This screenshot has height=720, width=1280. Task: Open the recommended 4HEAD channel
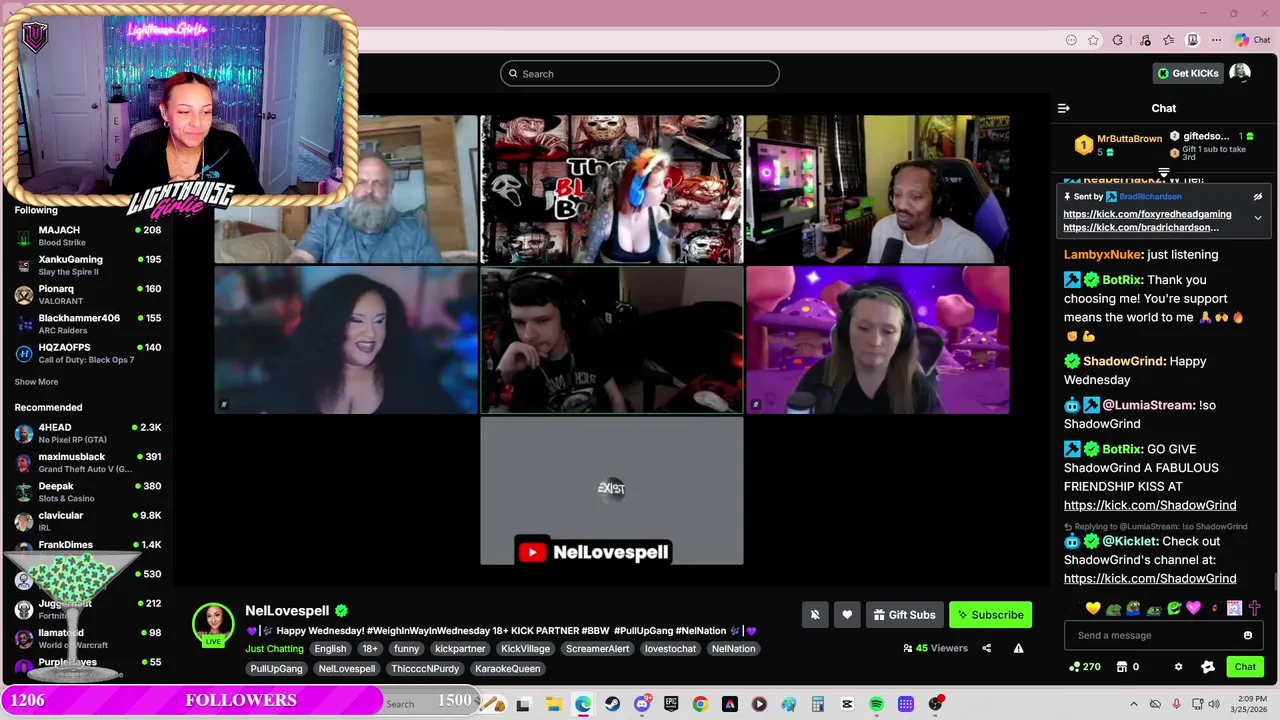88,433
